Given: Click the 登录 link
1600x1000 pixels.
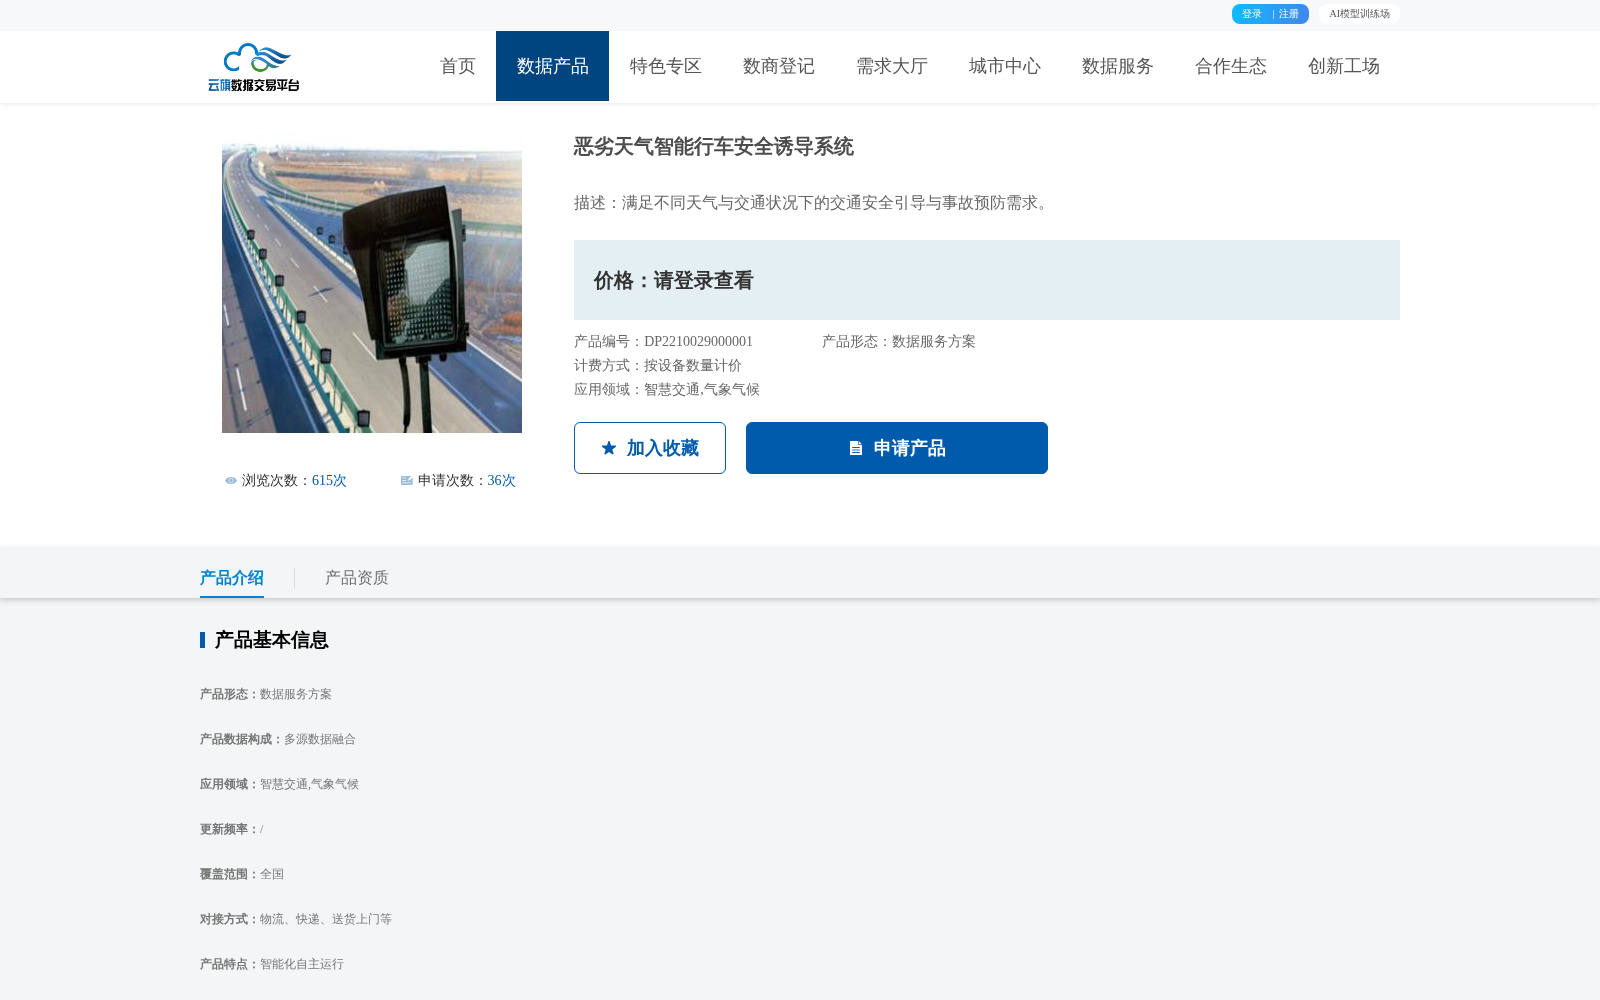Looking at the screenshot, I should tap(1252, 14).
